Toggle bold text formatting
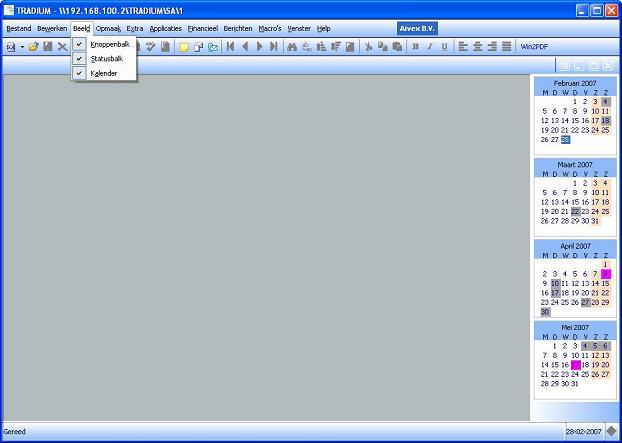 click(x=415, y=47)
